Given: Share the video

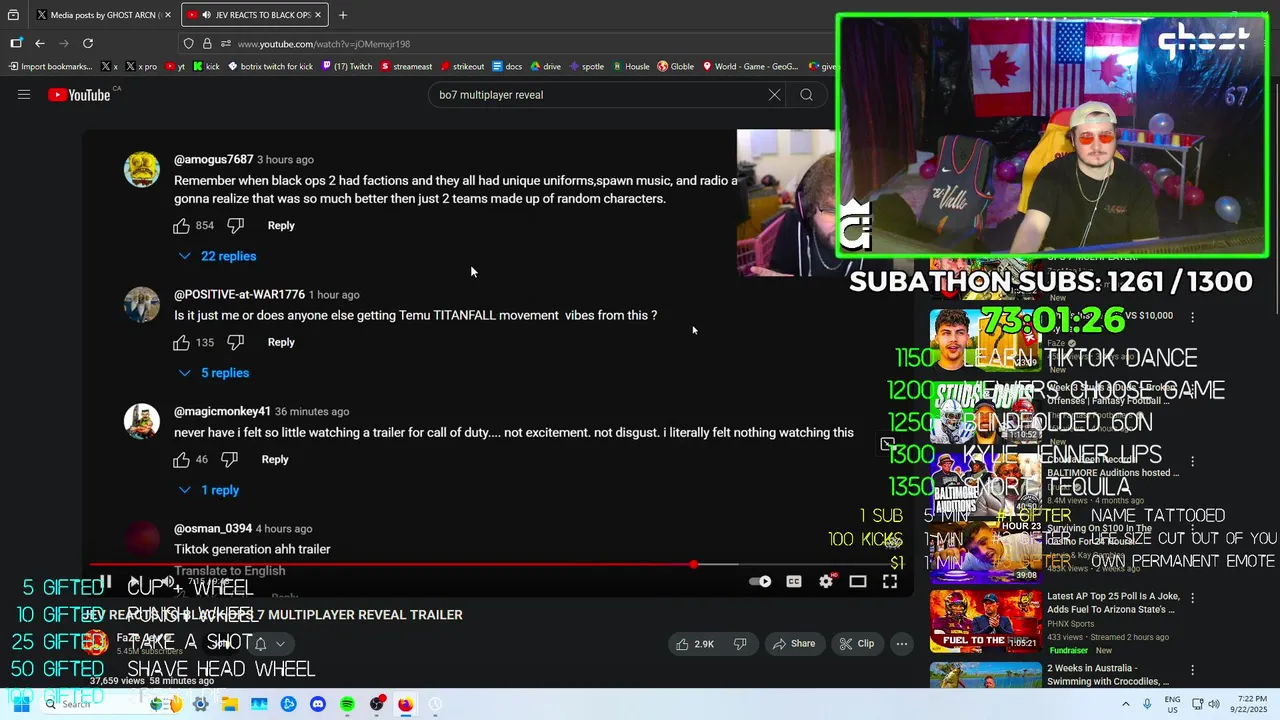Looking at the screenshot, I should (795, 644).
